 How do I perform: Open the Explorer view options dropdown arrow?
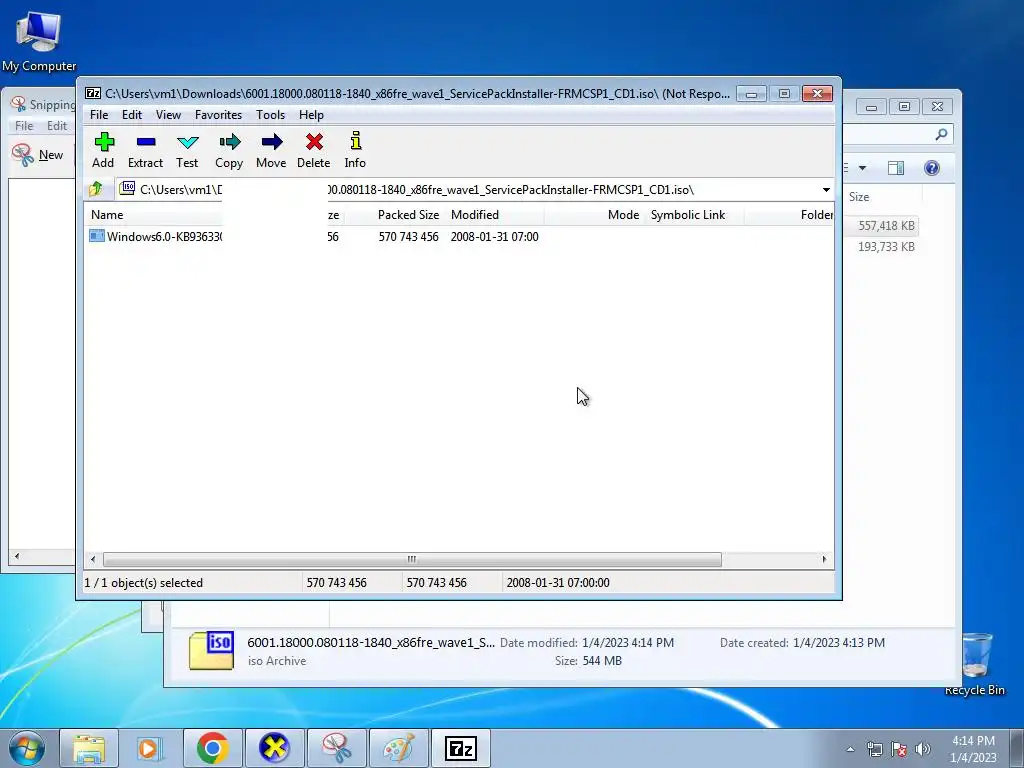click(862, 168)
